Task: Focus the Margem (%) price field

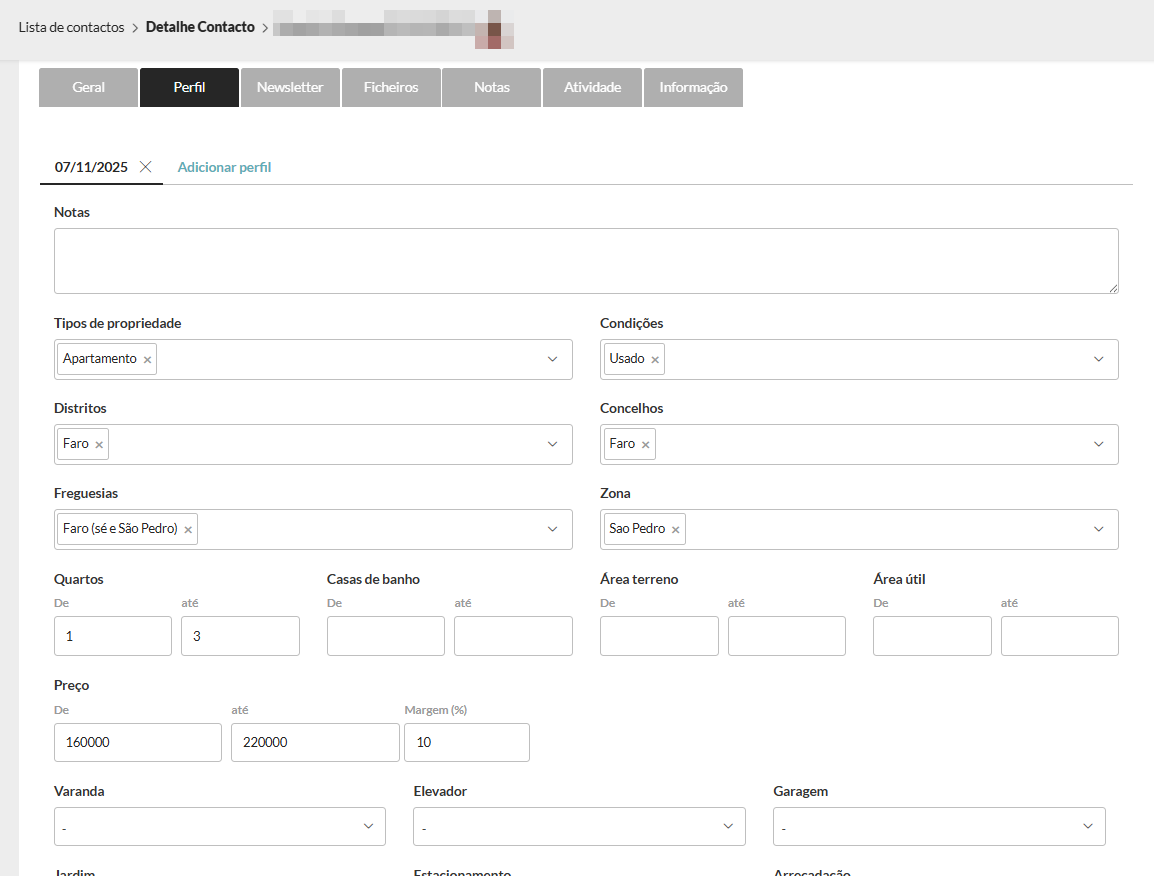Action: pyautogui.click(x=466, y=743)
